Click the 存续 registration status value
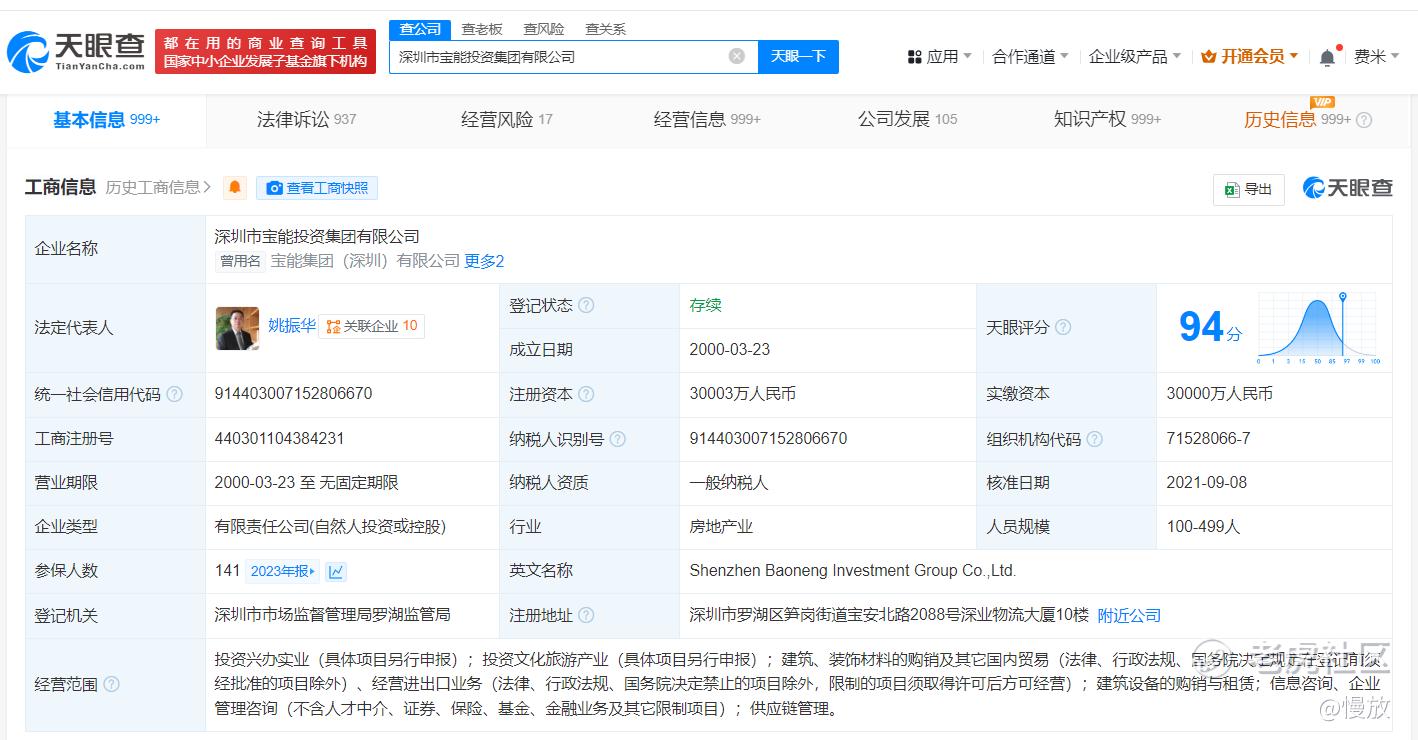This screenshot has width=1418, height=740. point(705,305)
